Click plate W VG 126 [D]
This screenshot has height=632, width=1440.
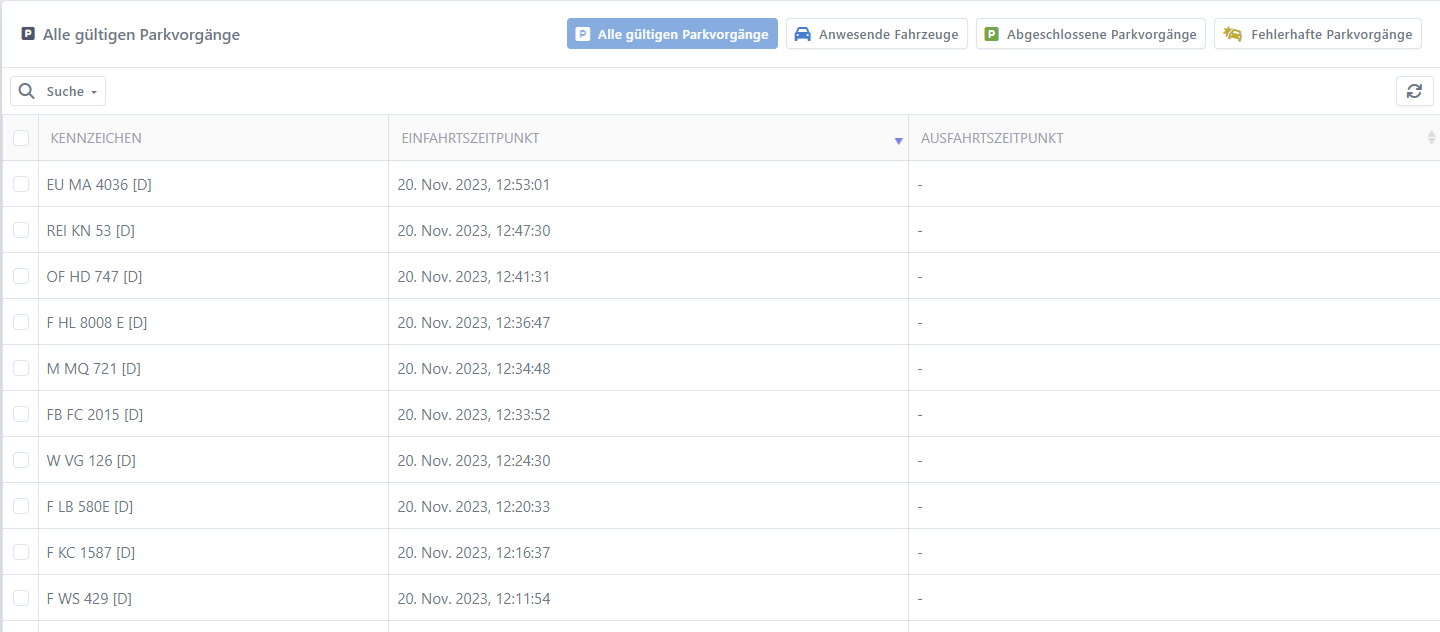pos(91,460)
